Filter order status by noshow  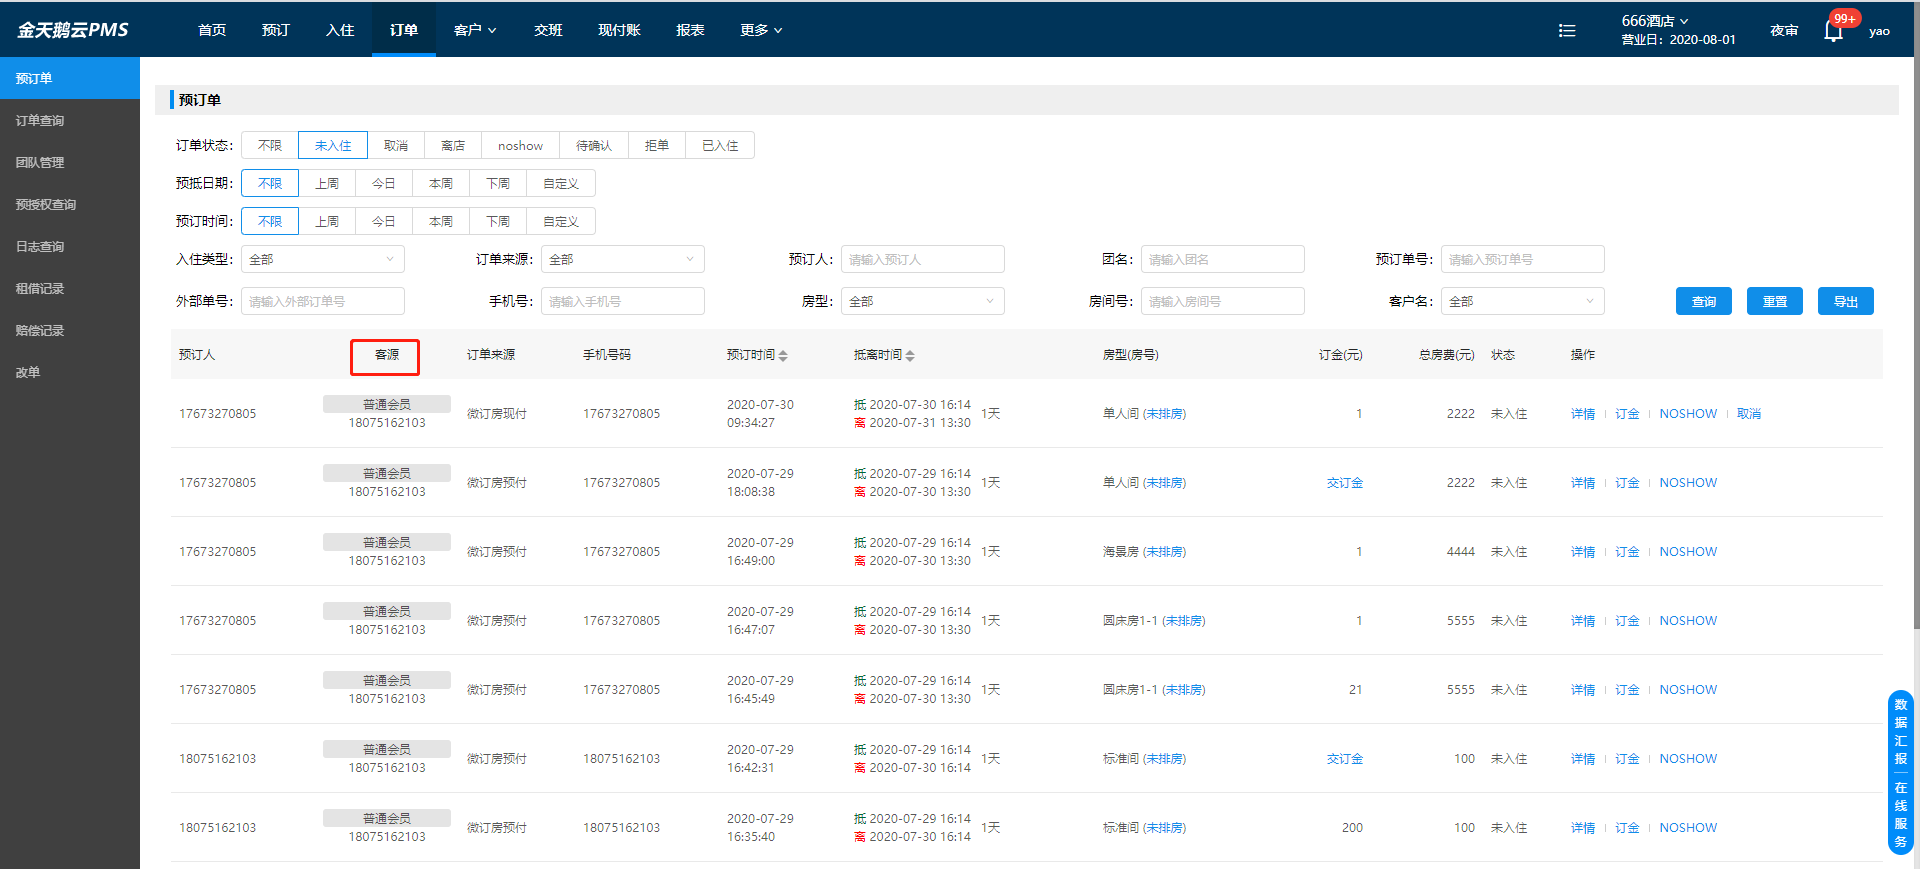pyautogui.click(x=520, y=145)
